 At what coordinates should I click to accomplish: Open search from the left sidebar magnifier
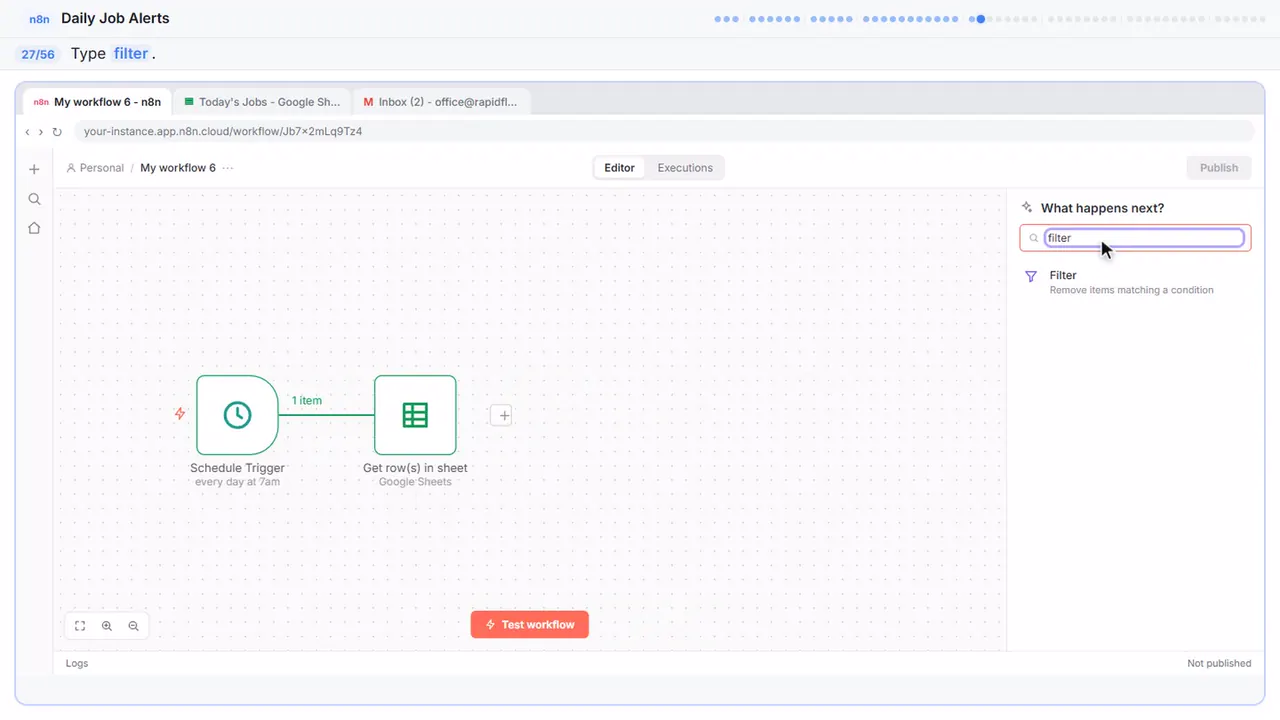34,199
